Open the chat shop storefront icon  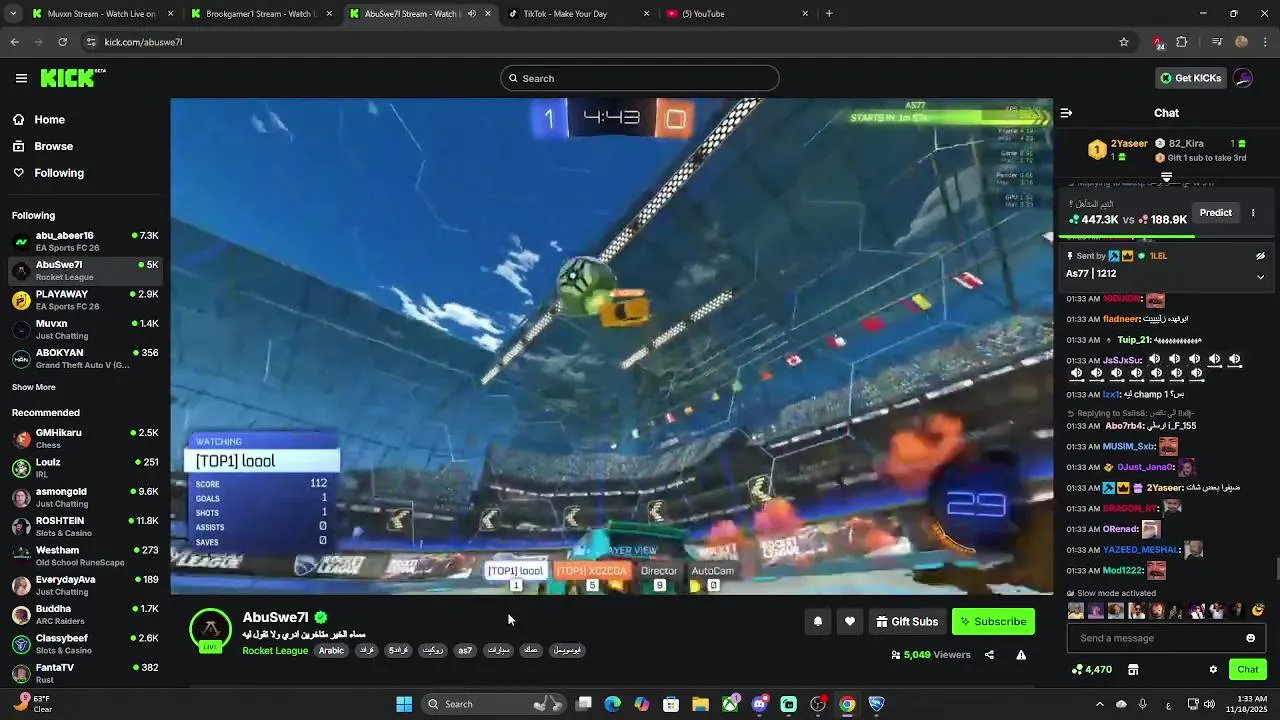[1133, 669]
